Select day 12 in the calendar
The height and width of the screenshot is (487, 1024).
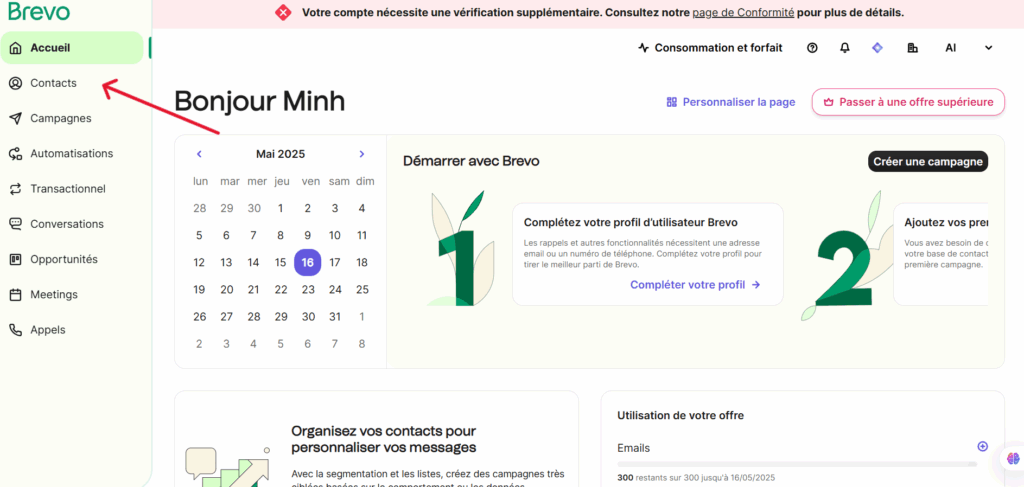(199, 262)
